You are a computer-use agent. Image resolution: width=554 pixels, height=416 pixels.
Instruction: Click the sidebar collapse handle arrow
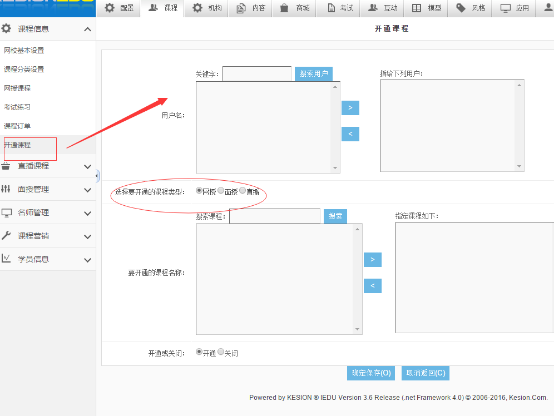coord(97,176)
